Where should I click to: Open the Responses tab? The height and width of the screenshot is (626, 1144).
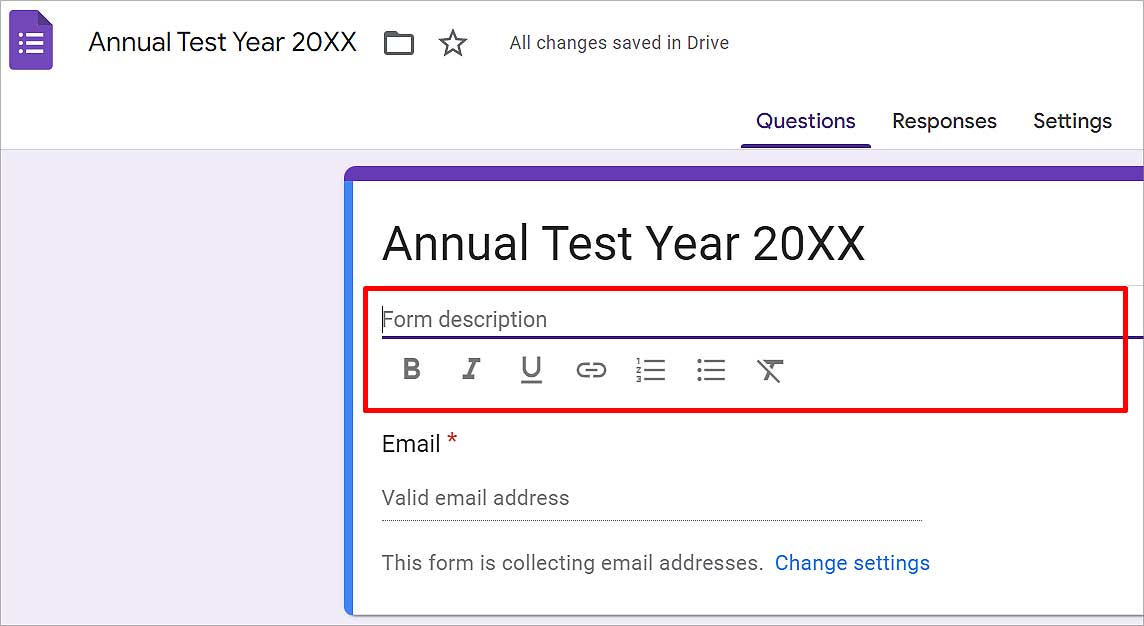[944, 121]
